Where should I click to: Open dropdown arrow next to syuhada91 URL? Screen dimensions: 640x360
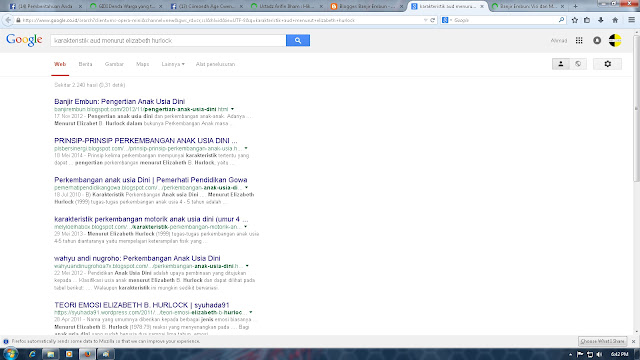[x=251, y=312]
